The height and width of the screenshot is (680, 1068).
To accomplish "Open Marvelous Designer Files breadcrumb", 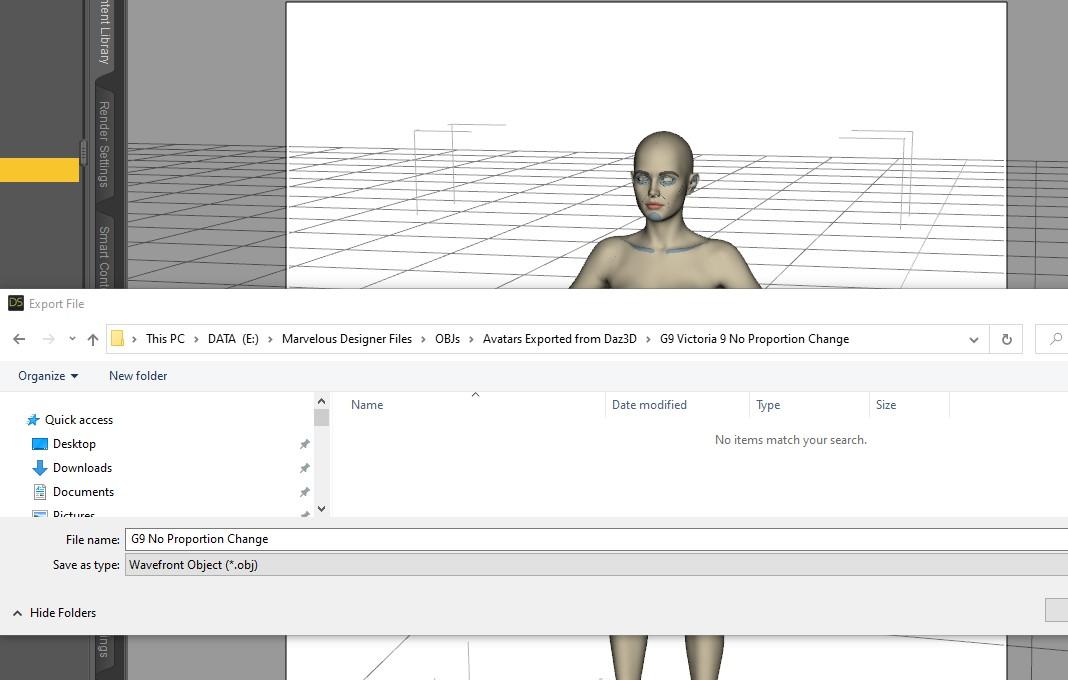I will point(347,339).
